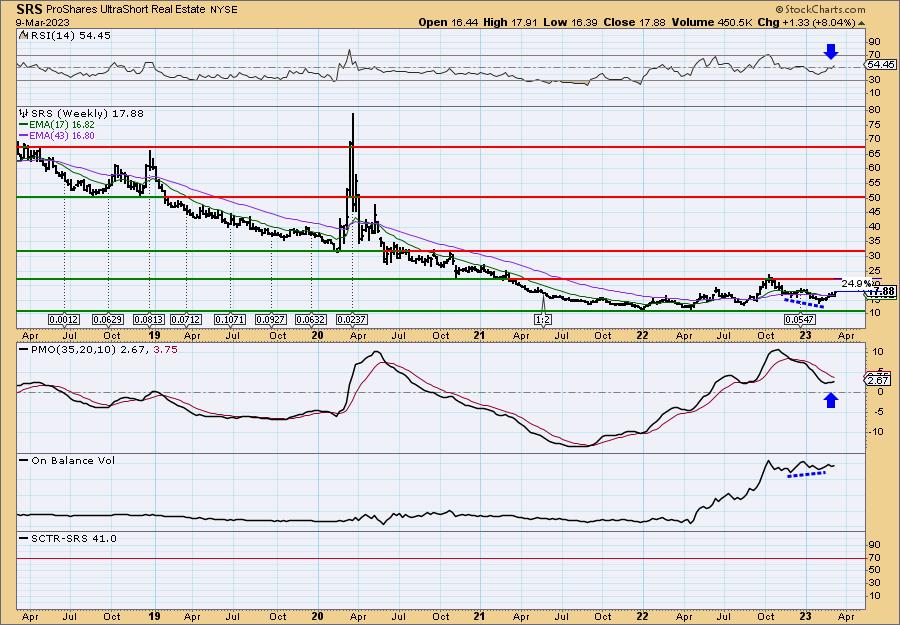Viewport: 900px width, 625px height.
Task: Click the 55 label on price axis
Action: [874, 183]
